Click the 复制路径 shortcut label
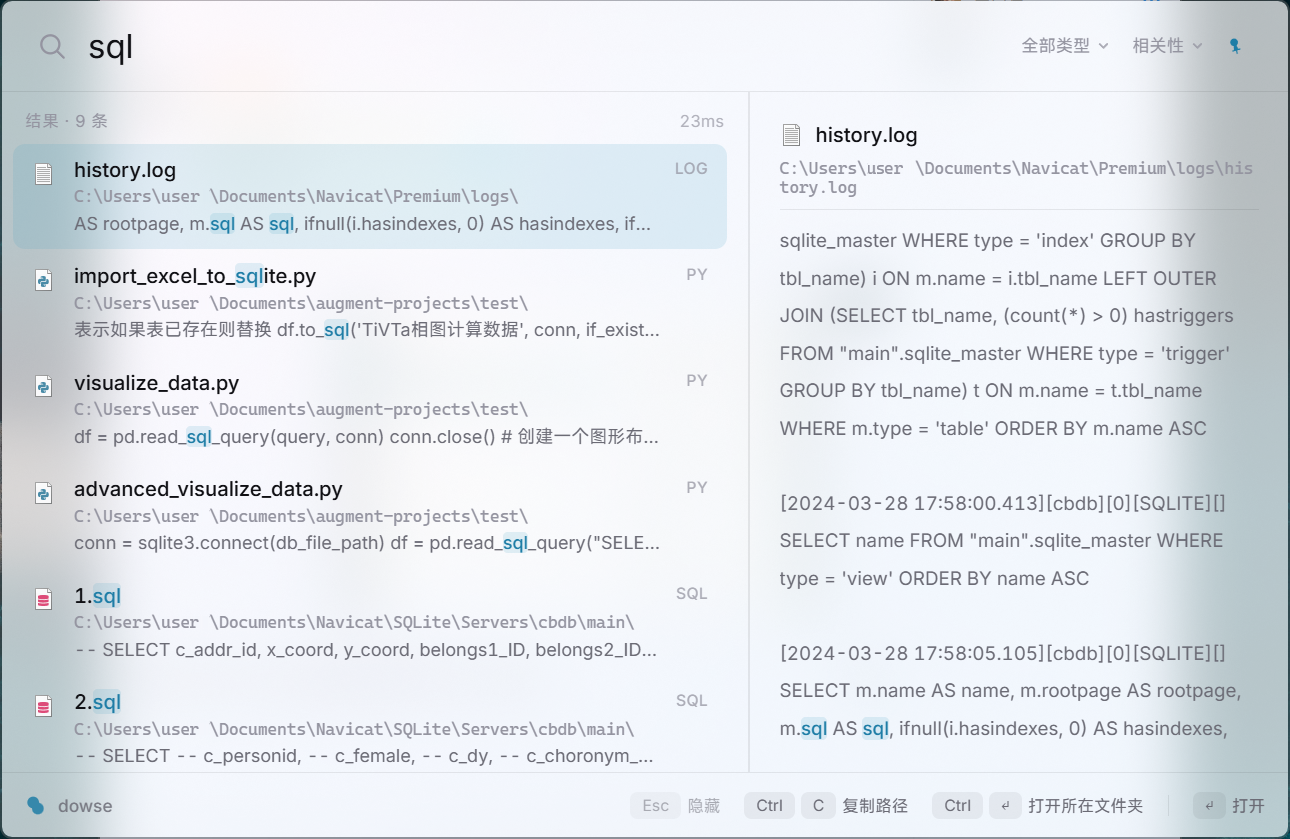This screenshot has width=1290, height=839. coord(875,806)
